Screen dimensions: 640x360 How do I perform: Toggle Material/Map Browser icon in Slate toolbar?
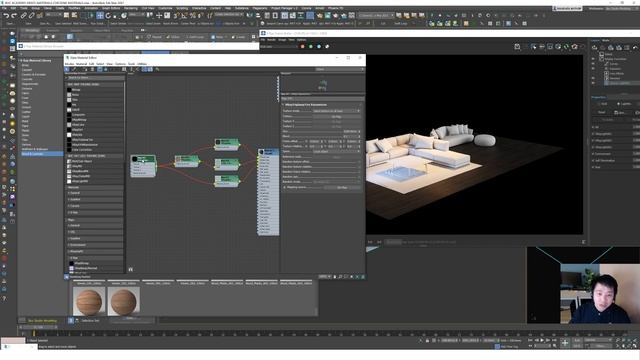(x=144, y=69)
